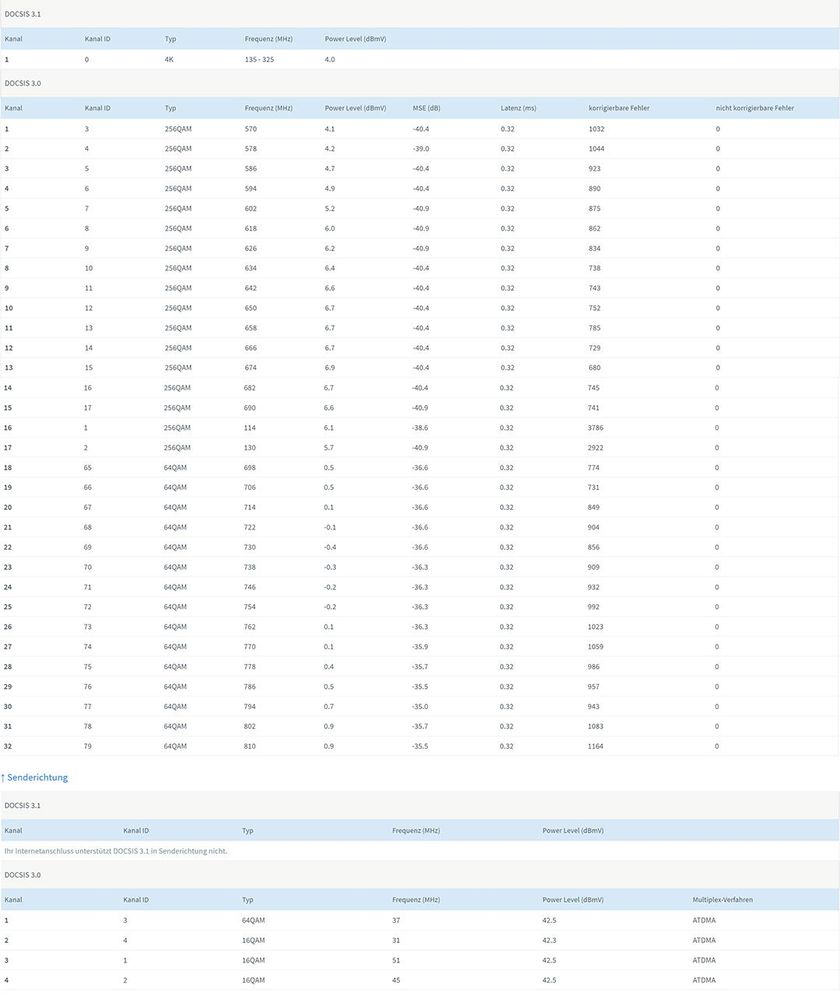Select frequency cell '810'
Screen dimensions: 840x999
click(249, 746)
